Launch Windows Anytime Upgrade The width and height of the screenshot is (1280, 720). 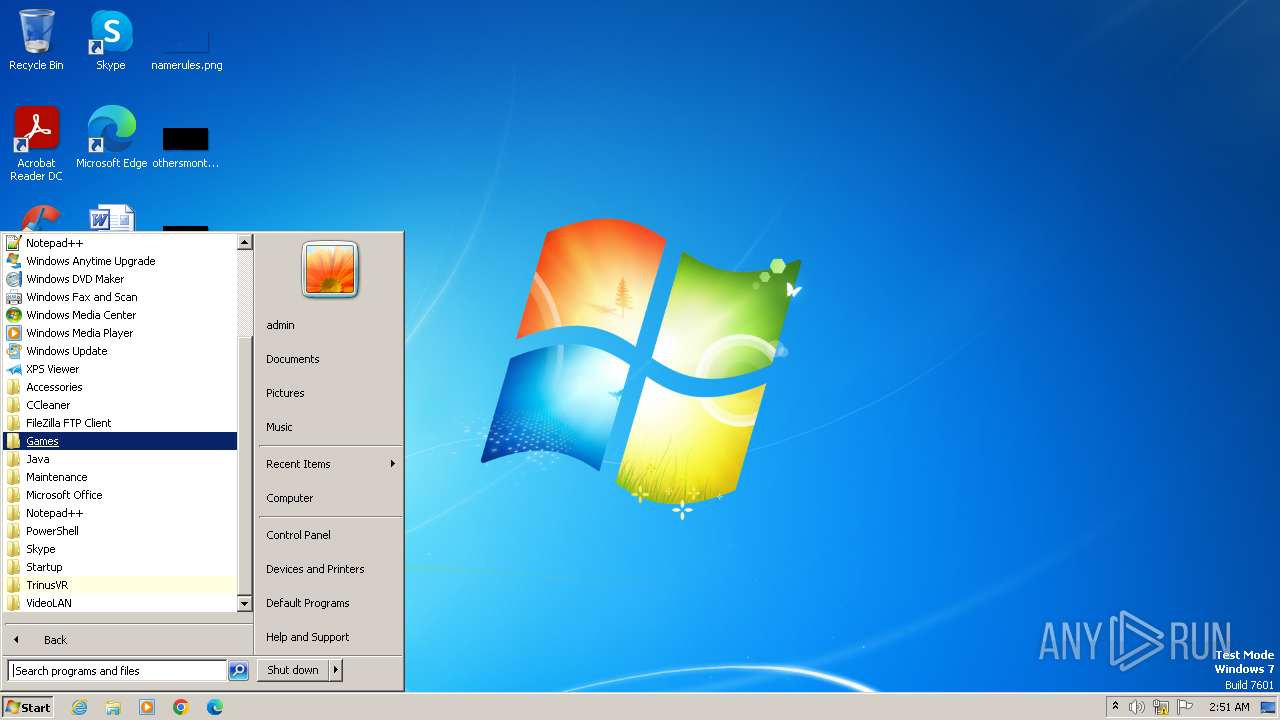(x=120, y=261)
